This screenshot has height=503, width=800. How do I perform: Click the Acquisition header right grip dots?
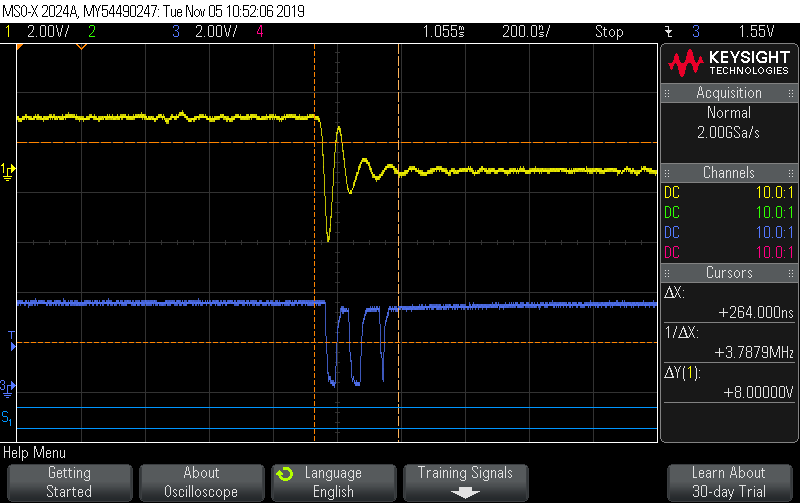pyautogui.click(x=790, y=93)
